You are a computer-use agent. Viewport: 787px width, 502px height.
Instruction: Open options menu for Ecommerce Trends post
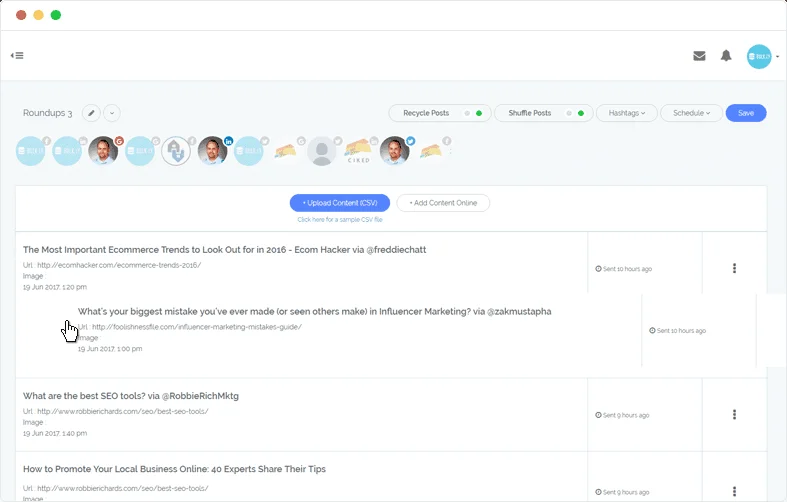tap(734, 268)
